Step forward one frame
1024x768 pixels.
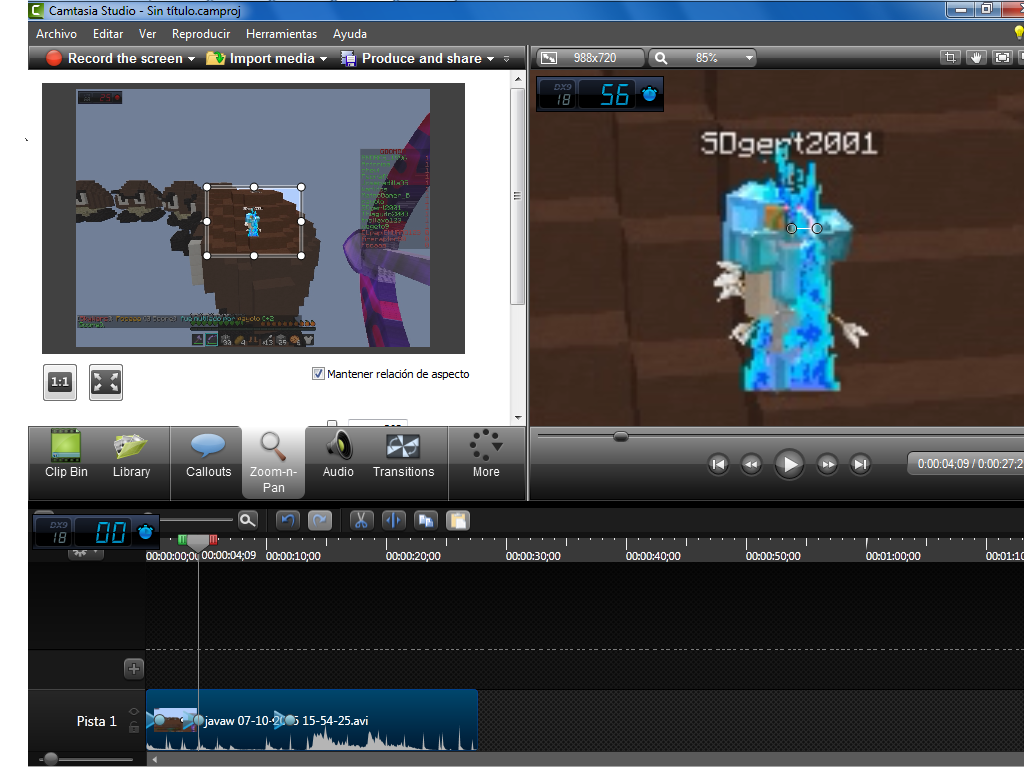[x=827, y=464]
